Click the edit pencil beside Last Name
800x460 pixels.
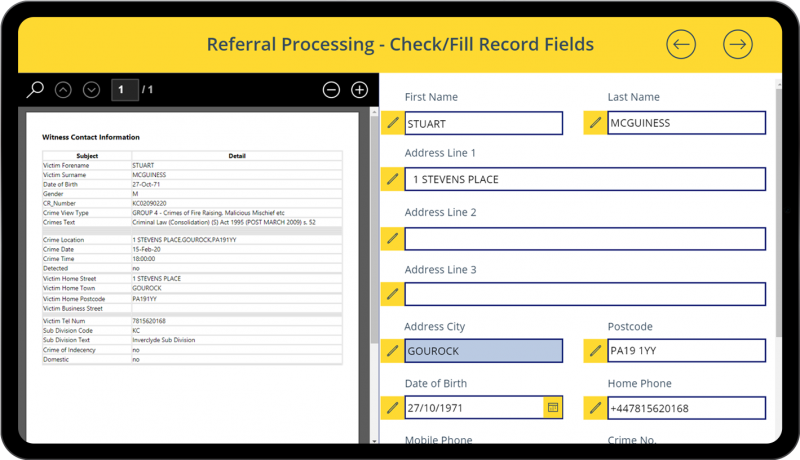595,123
